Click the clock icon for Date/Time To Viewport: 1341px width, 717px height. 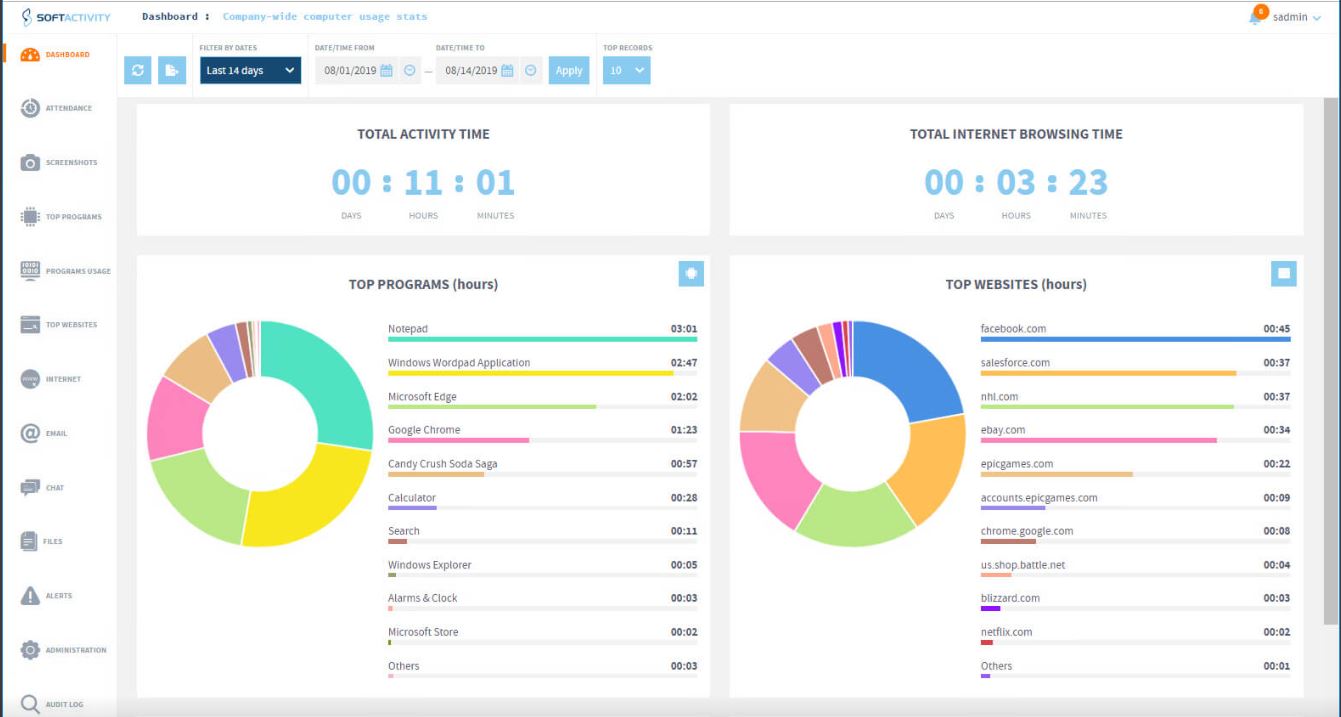point(531,71)
